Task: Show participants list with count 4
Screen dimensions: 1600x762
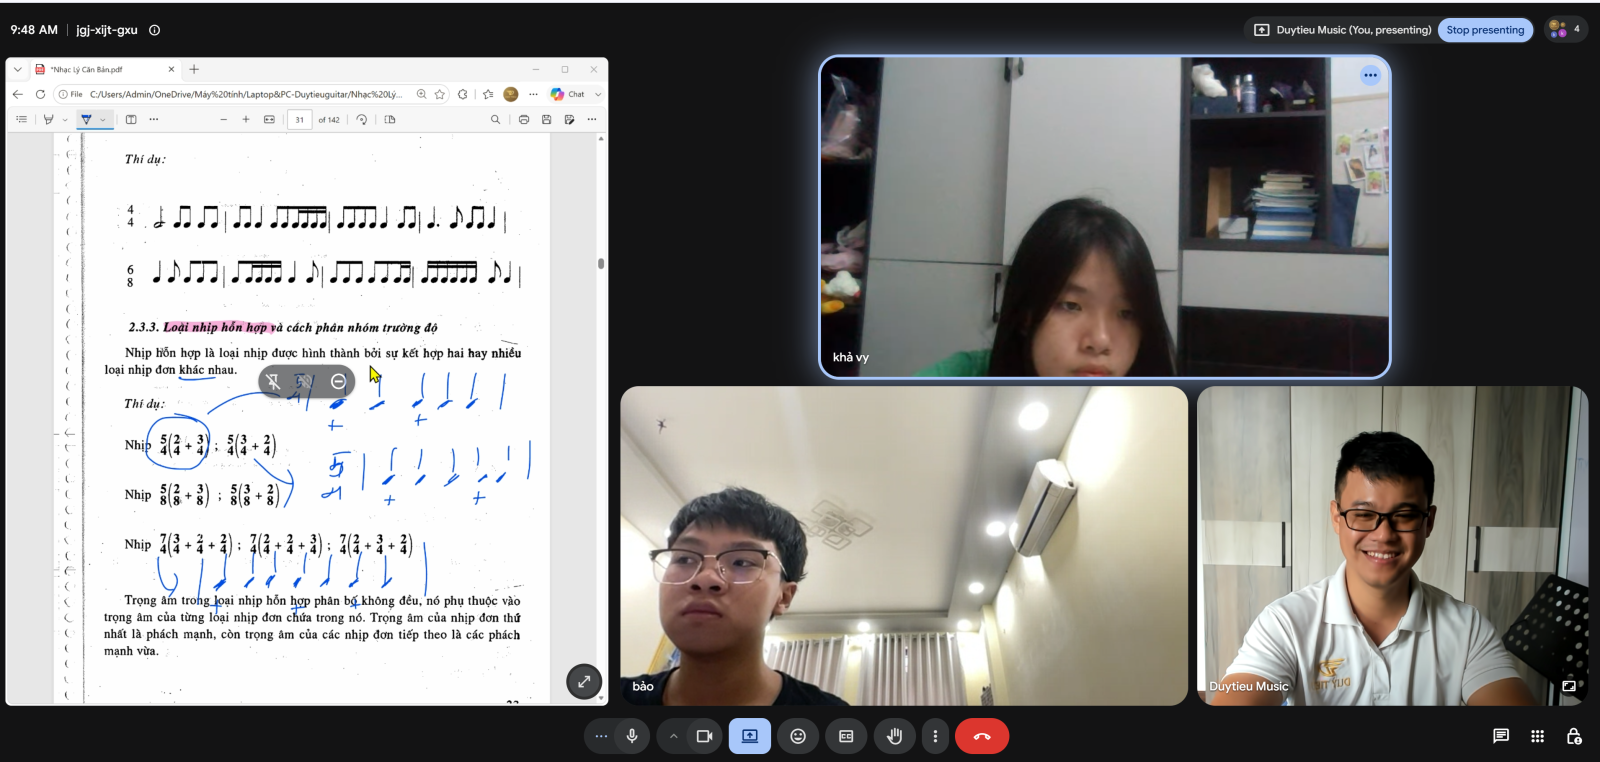Action: coord(1565,29)
